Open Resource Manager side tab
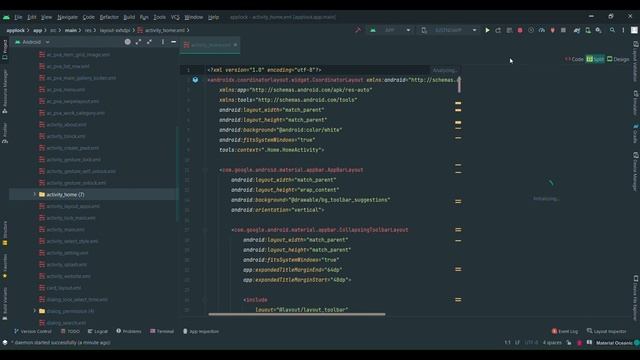This screenshot has width=640, height=360. coord(5,91)
